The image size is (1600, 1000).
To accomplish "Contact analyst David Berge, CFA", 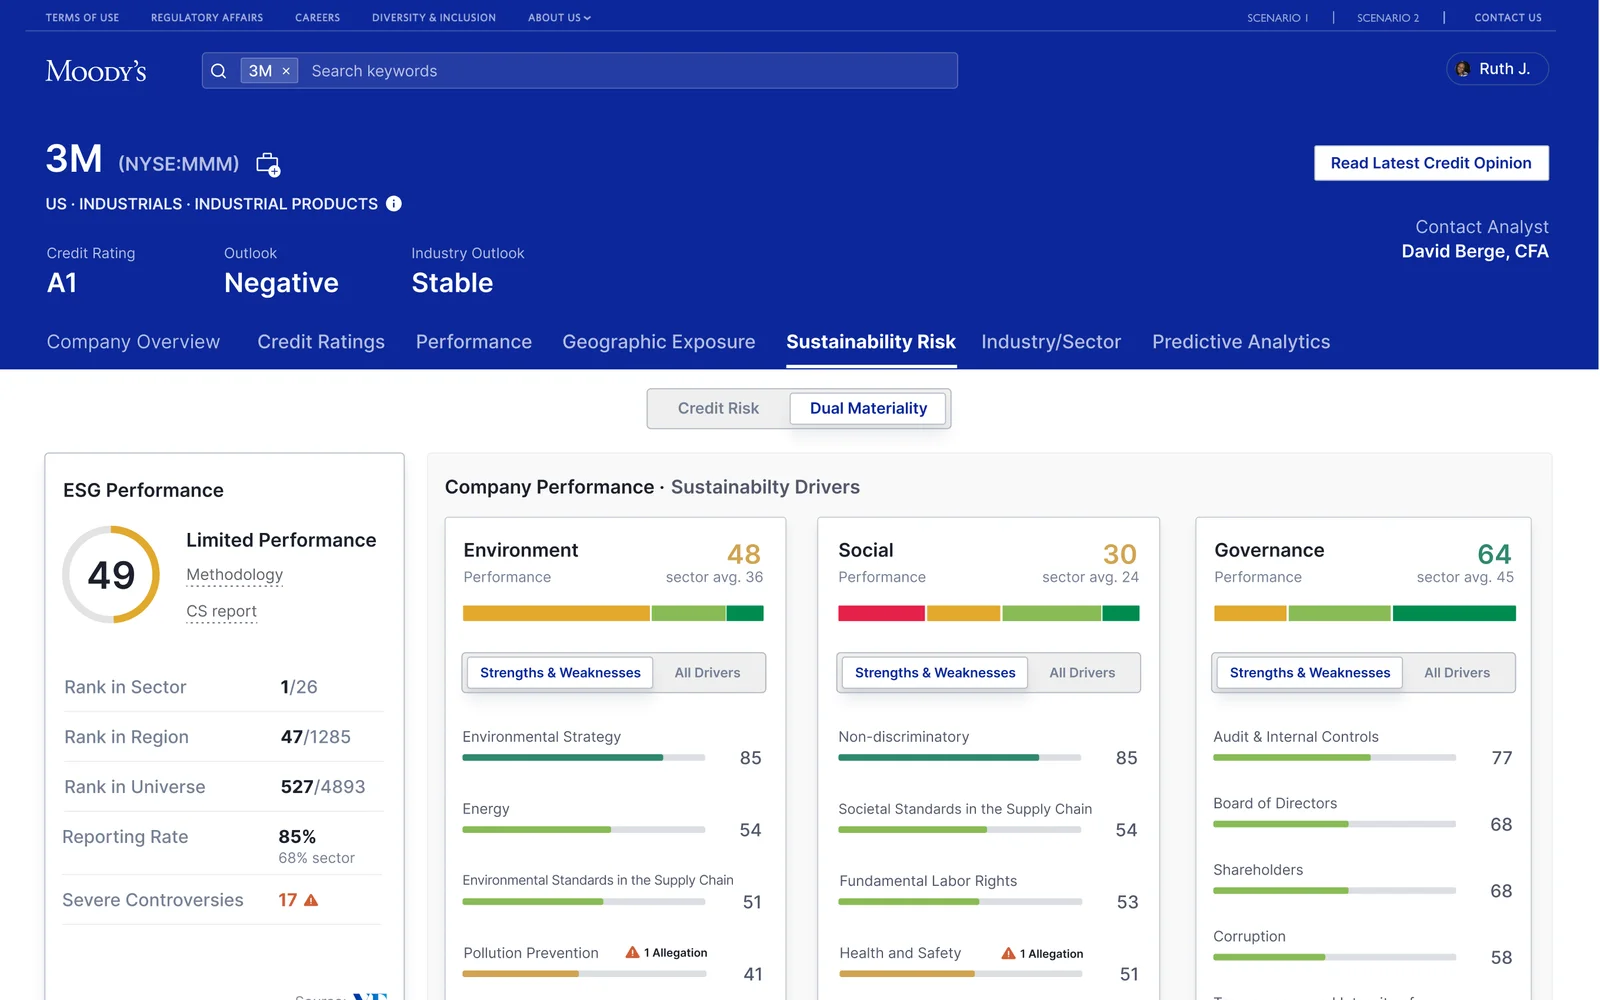I will [1475, 252].
